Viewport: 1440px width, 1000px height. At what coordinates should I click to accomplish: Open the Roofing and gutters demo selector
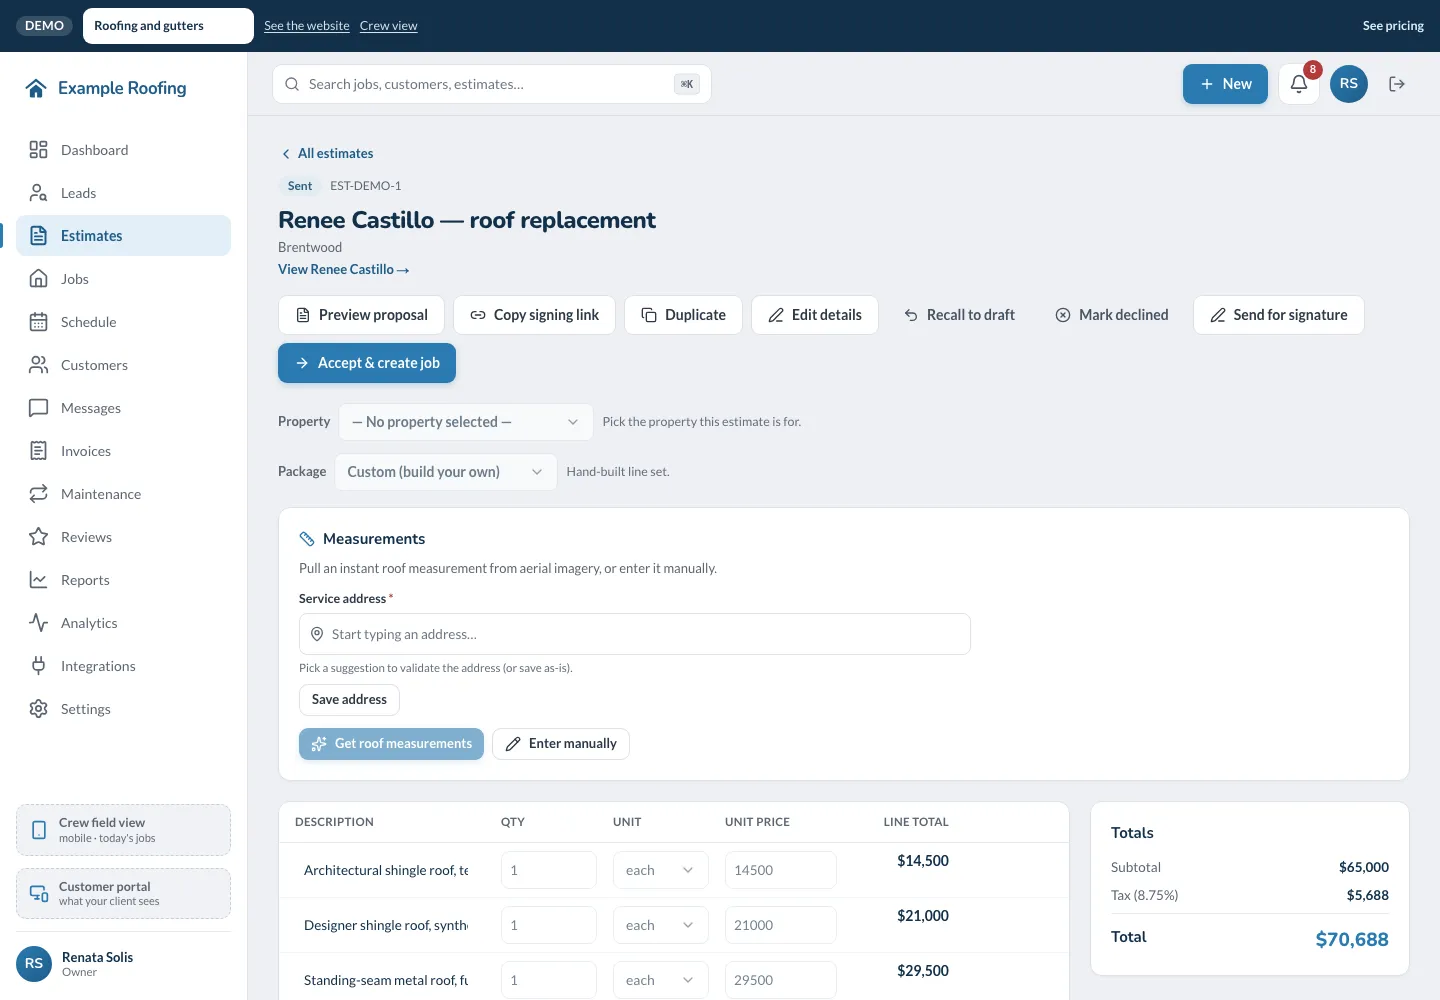168,26
